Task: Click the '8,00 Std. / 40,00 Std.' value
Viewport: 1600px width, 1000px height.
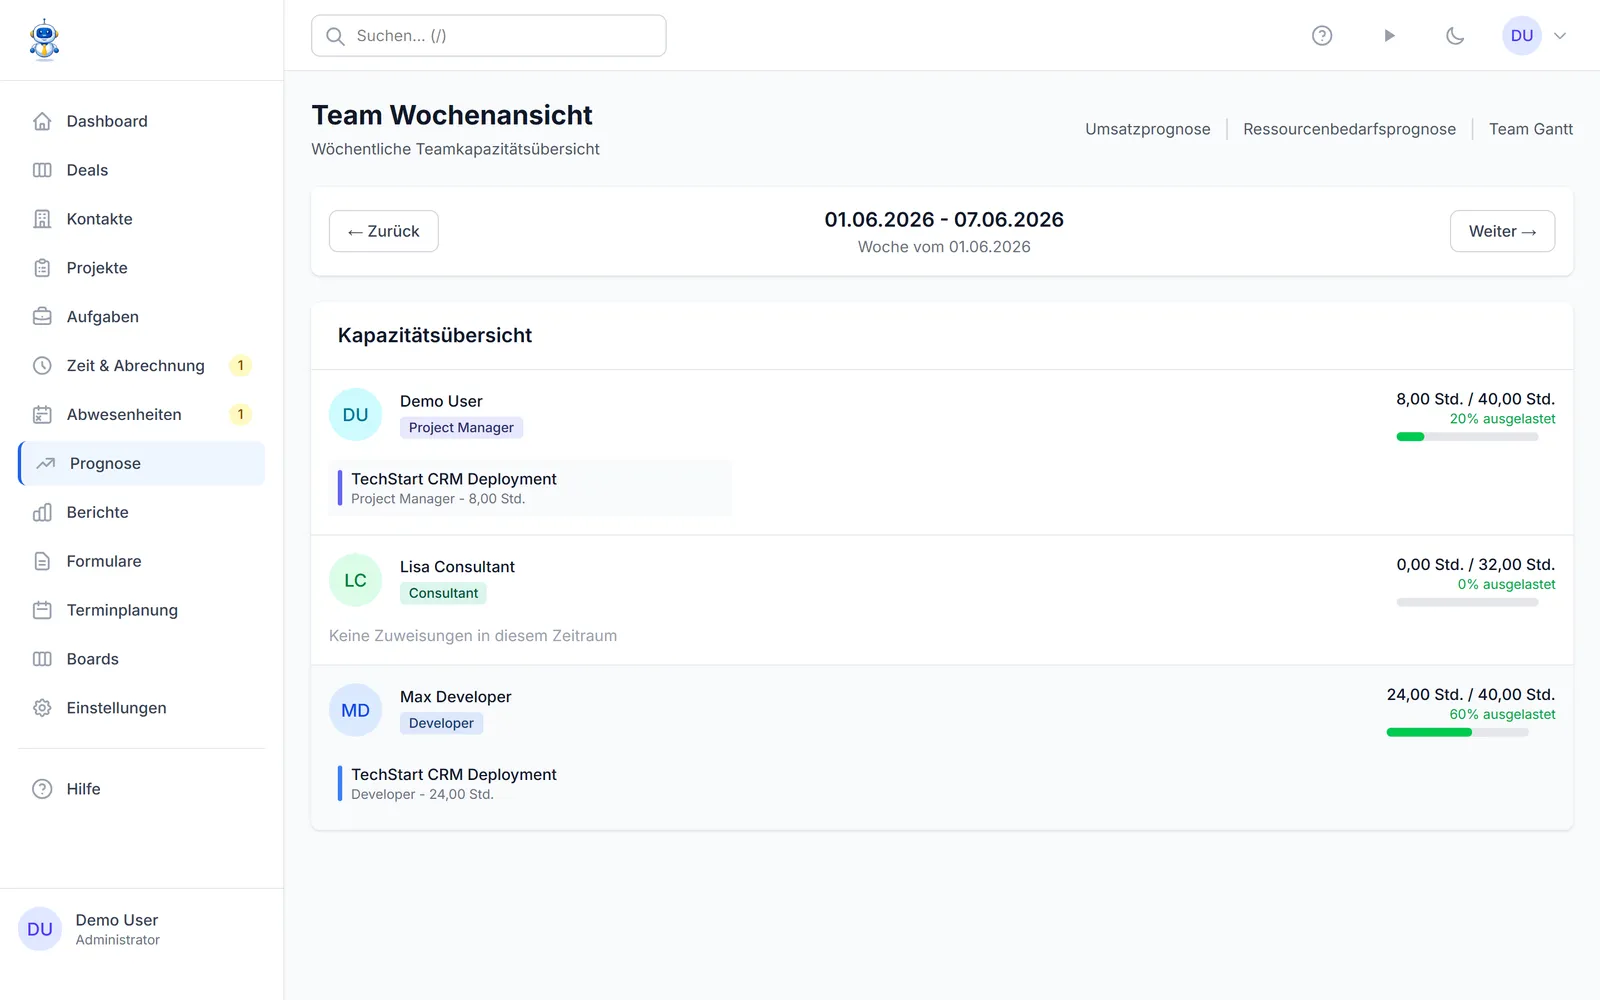Action: pyautogui.click(x=1475, y=399)
